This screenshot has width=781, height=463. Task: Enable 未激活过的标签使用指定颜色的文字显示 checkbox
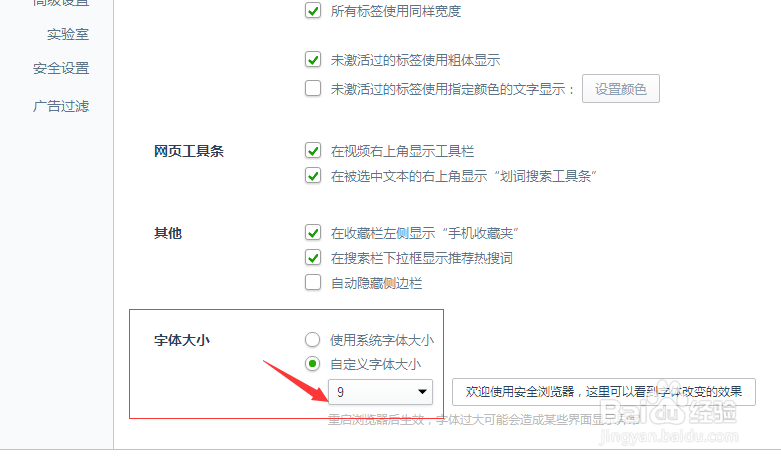pyautogui.click(x=313, y=89)
